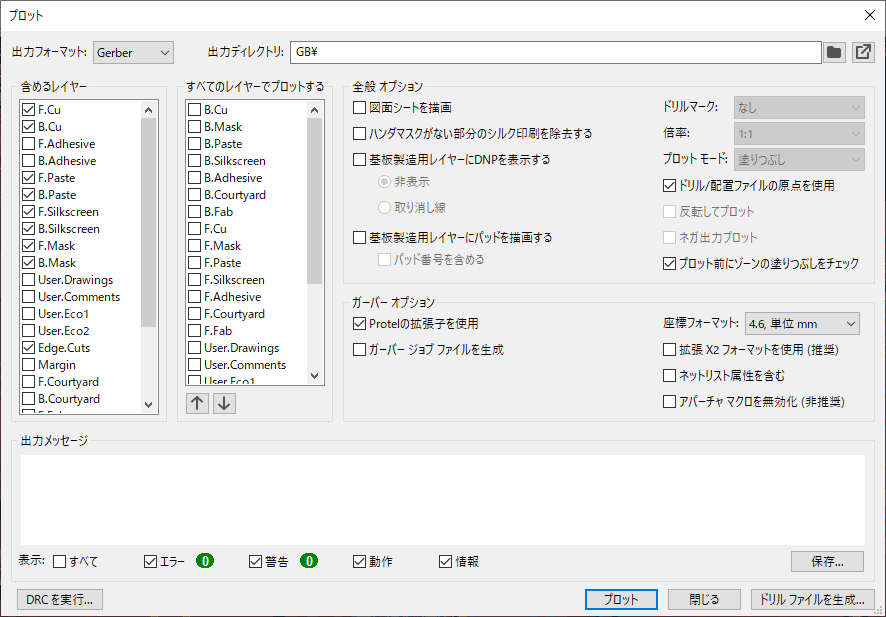
Task: Enable User.Eco2 in included layers
Action: [x=28, y=331]
